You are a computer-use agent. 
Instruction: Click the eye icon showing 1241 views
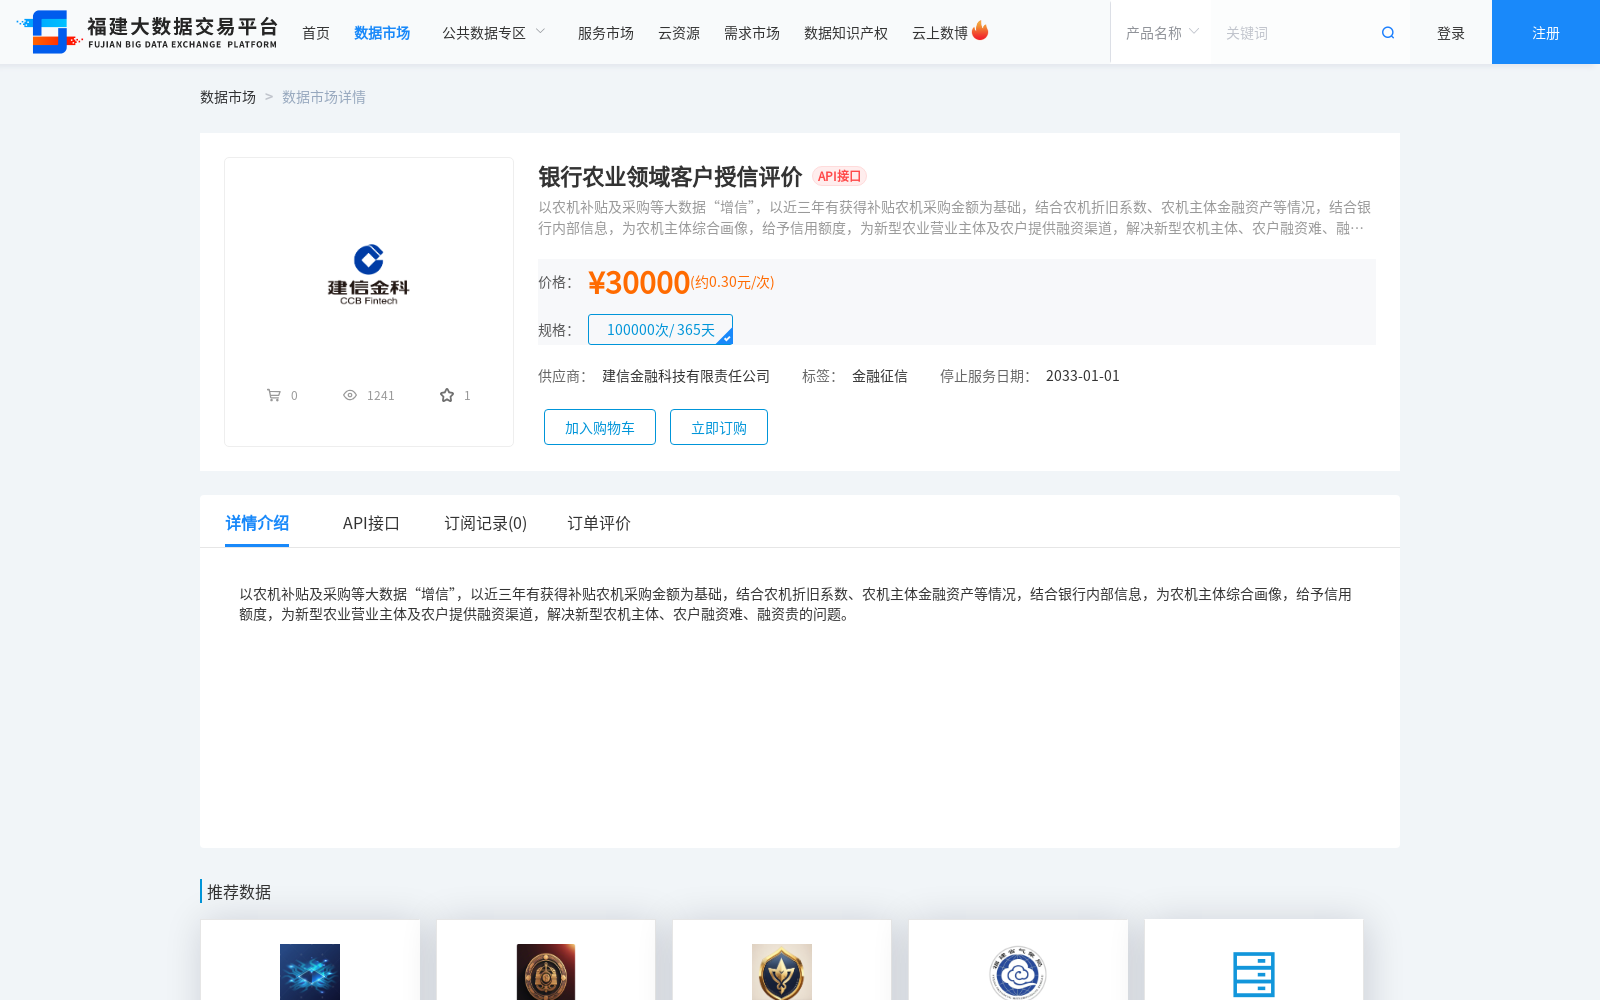[350, 394]
